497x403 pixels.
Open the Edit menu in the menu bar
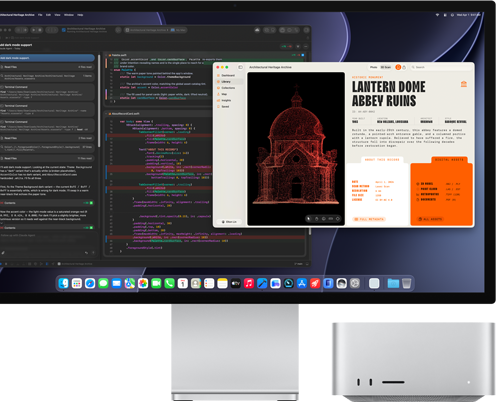coord(48,15)
